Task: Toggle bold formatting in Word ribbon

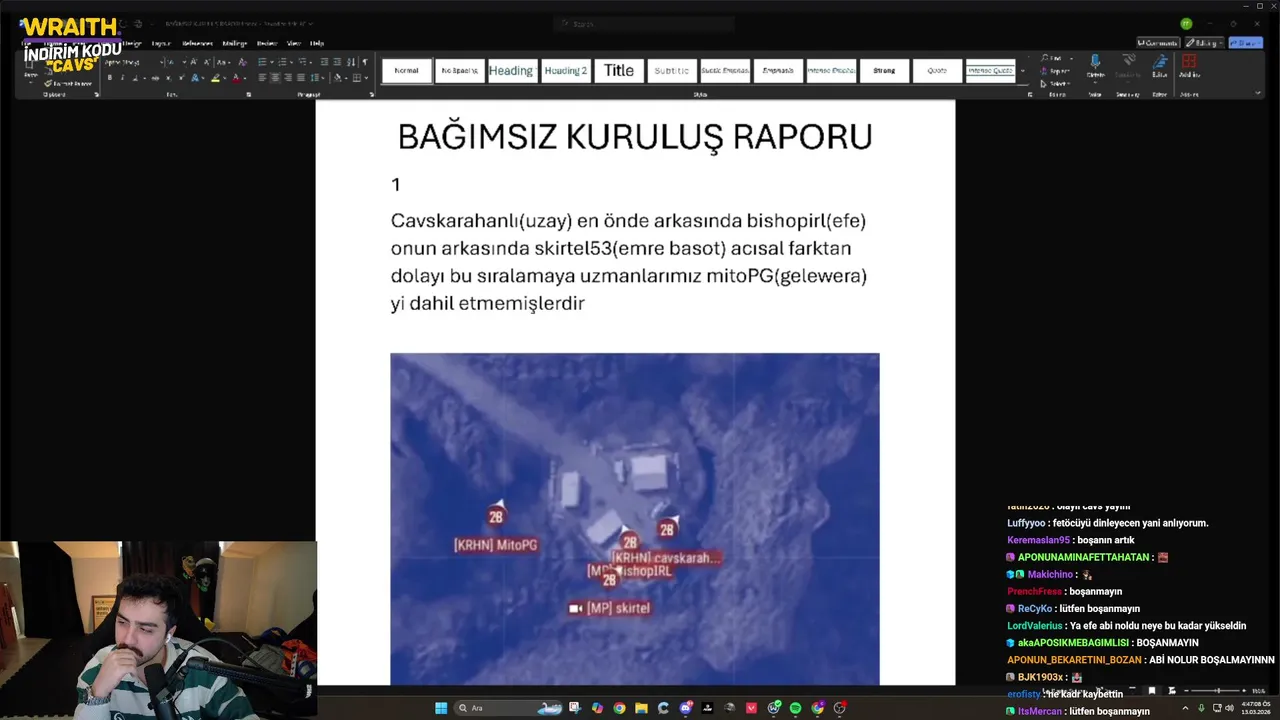Action: coord(109,77)
